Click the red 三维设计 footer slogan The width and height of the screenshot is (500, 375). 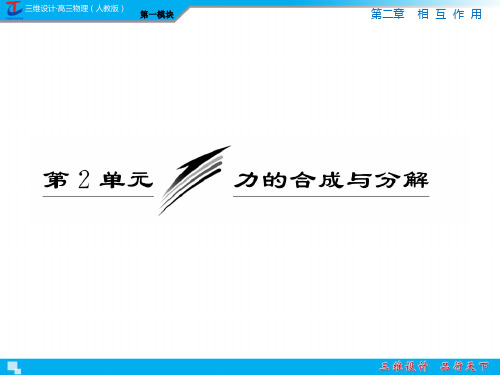coord(404,367)
